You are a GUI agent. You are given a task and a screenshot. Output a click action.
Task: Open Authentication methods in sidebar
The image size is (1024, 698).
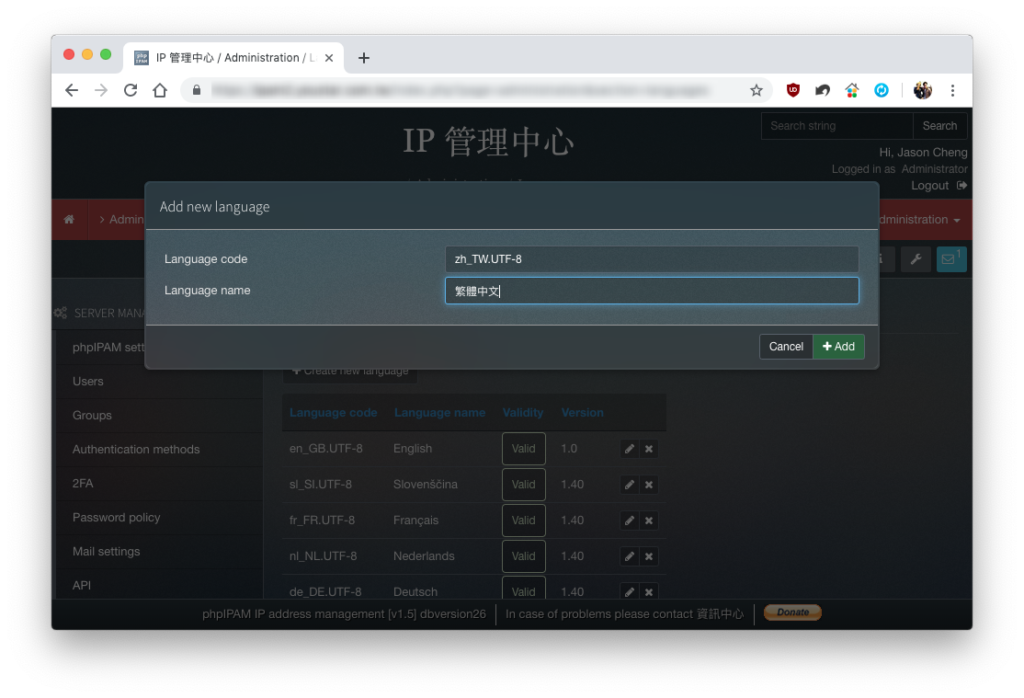pyautogui.click(x=136, y=449)
